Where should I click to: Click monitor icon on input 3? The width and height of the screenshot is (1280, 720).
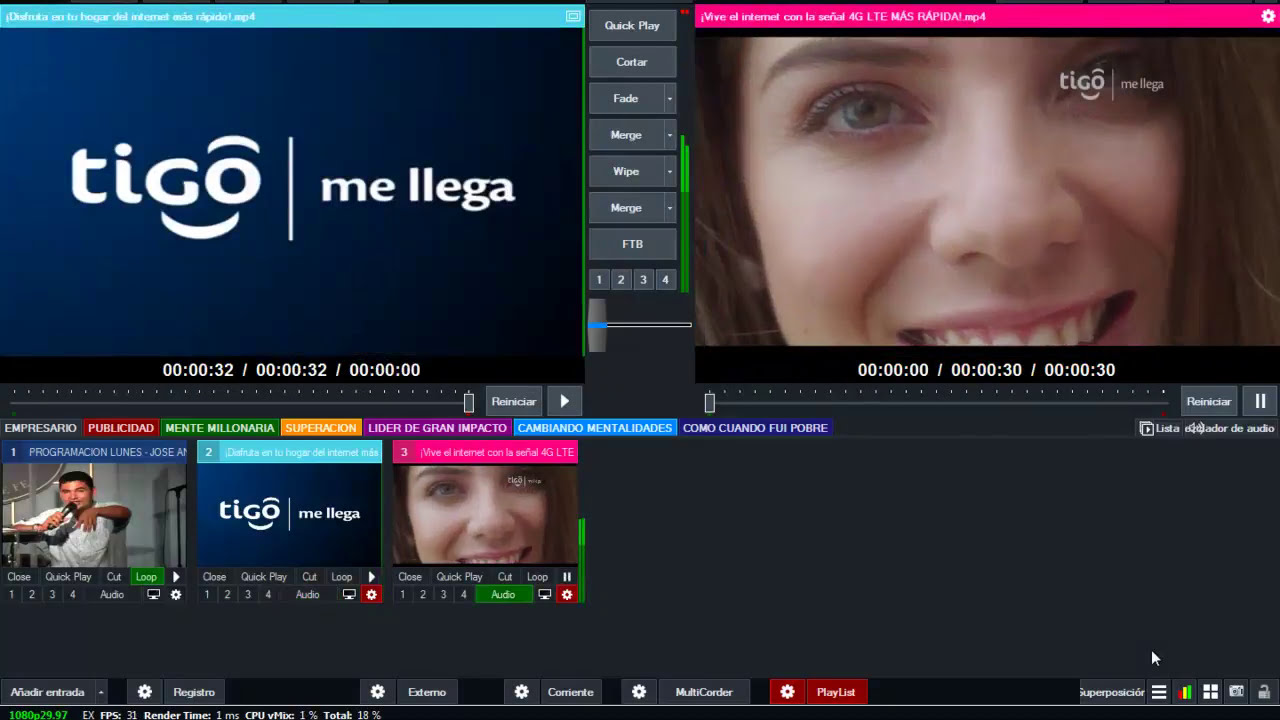click(545, 594)
